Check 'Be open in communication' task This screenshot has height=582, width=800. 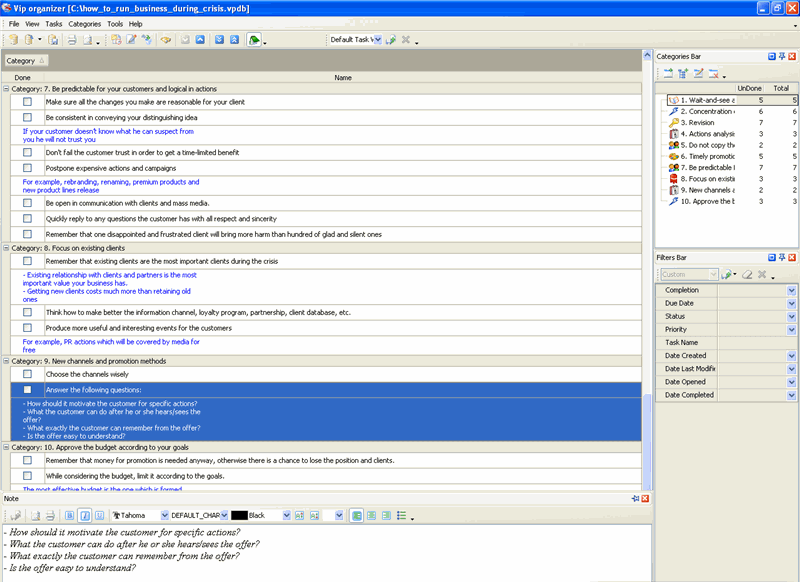28,203
